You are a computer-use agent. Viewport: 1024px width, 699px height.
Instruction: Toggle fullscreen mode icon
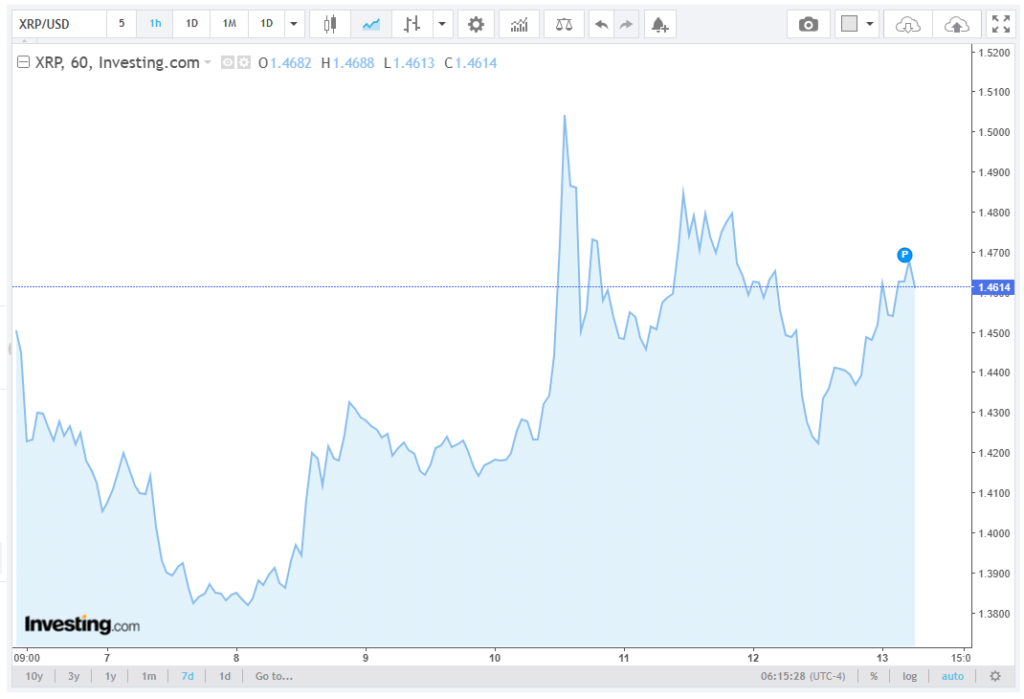tap(1000, 24)
